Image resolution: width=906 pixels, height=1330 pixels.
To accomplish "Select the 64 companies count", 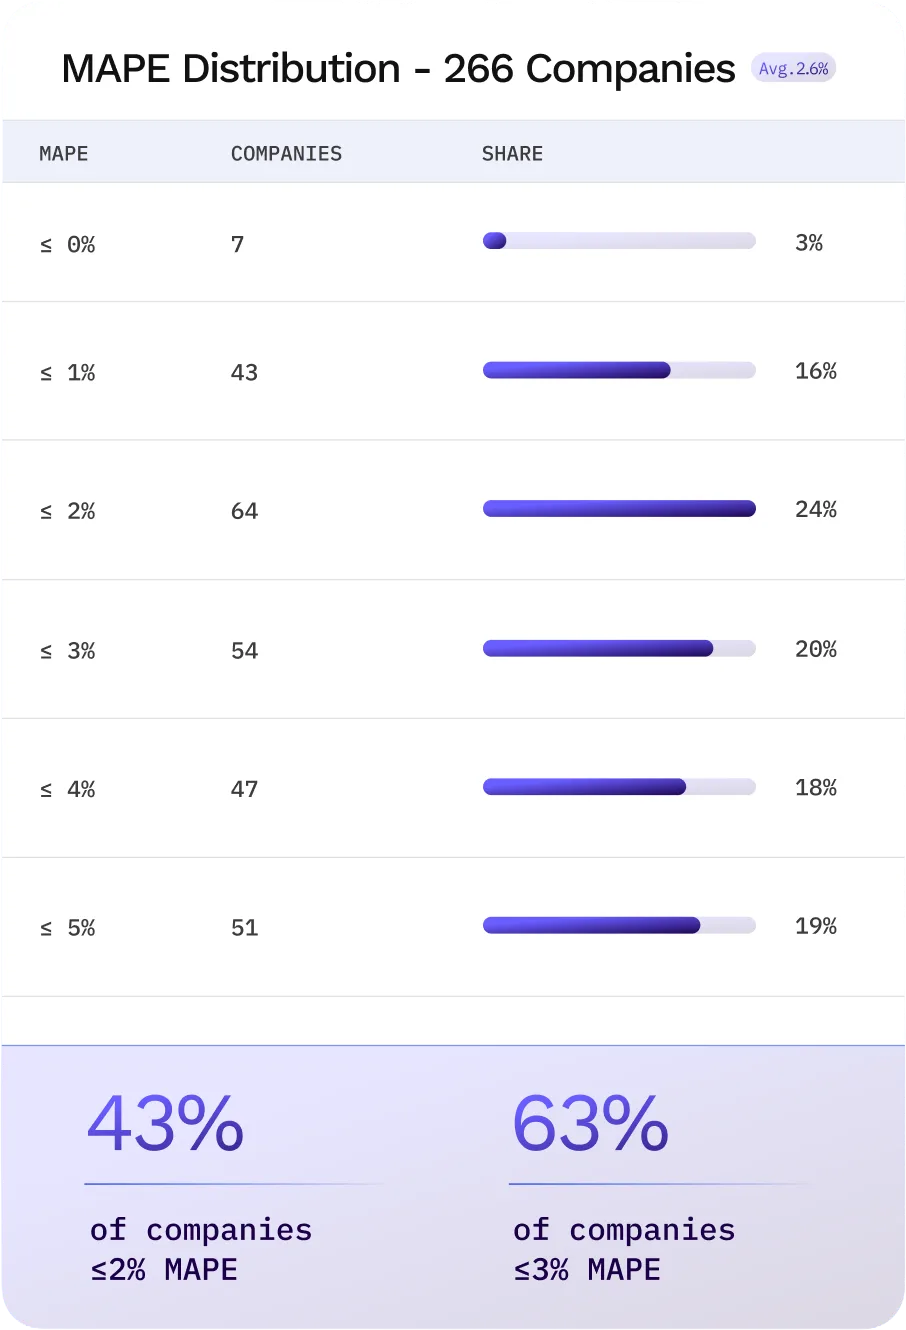I will [x=244, y=511].
